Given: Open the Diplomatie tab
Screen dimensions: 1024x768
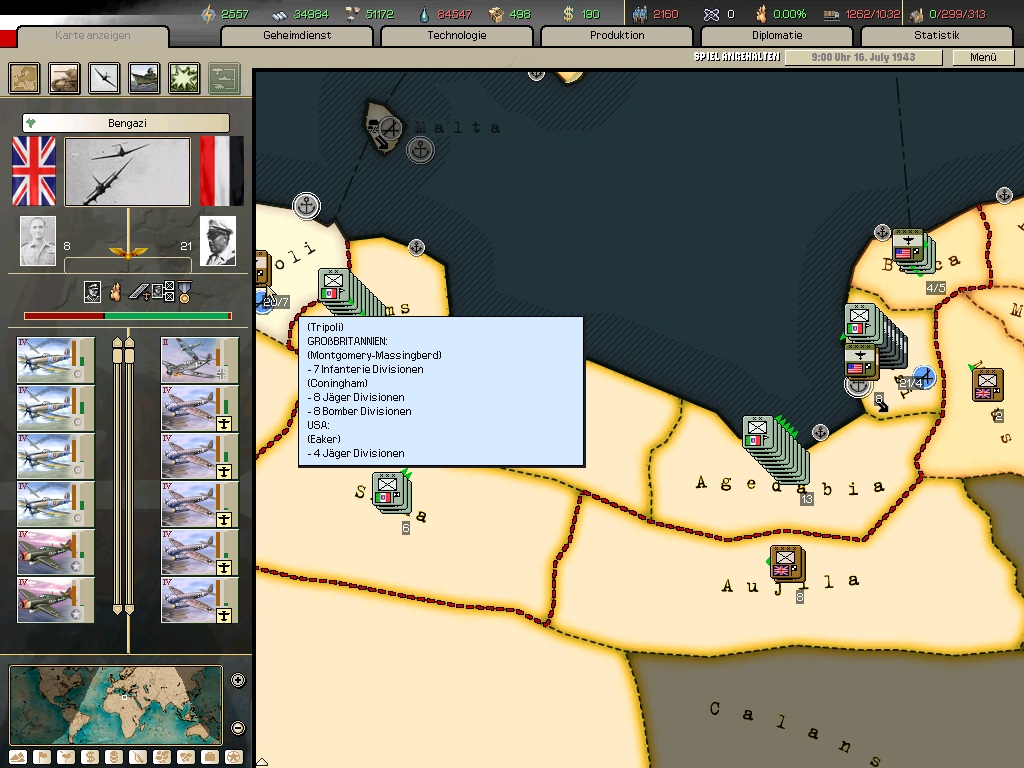Looking at the screenshot, I should (777, 35).
